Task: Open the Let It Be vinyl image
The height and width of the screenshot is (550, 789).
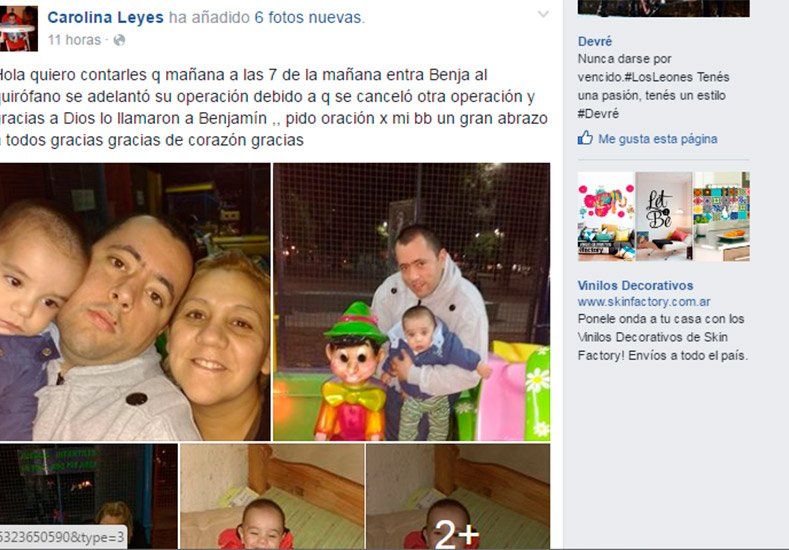Action: click(x=664, y=216)
